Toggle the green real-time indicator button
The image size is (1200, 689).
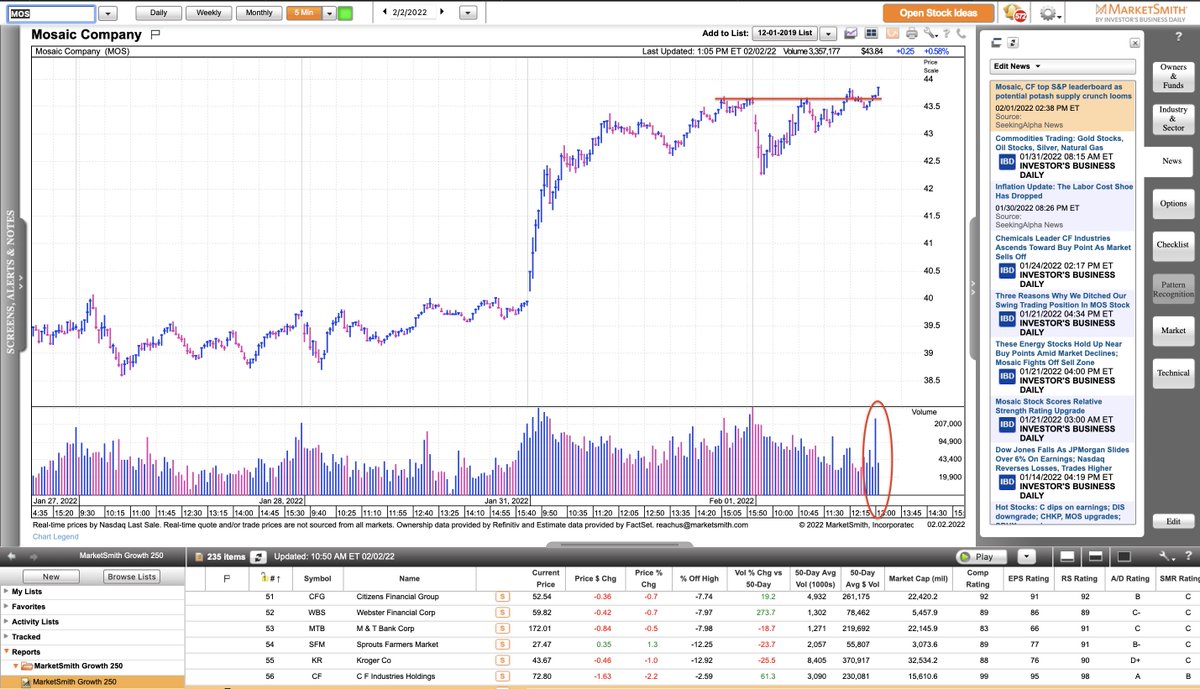coord(345,13)
